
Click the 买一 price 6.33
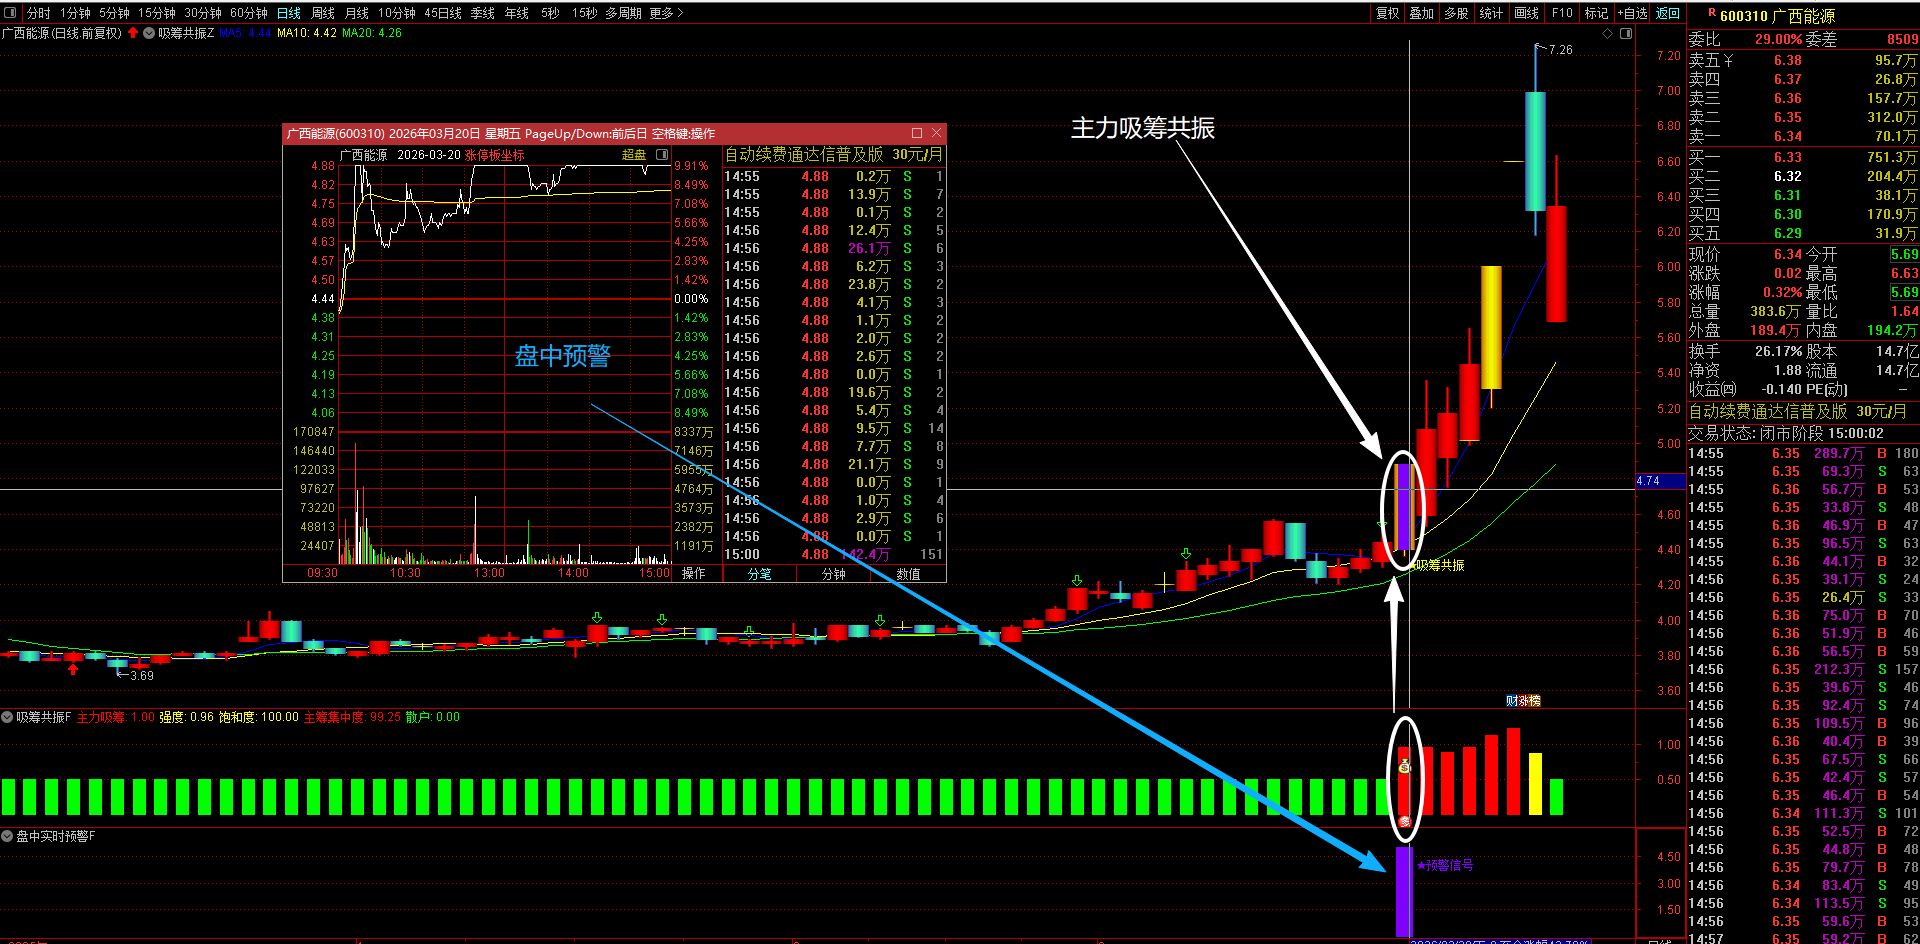pyautogui.click(x=1788, y=157)
